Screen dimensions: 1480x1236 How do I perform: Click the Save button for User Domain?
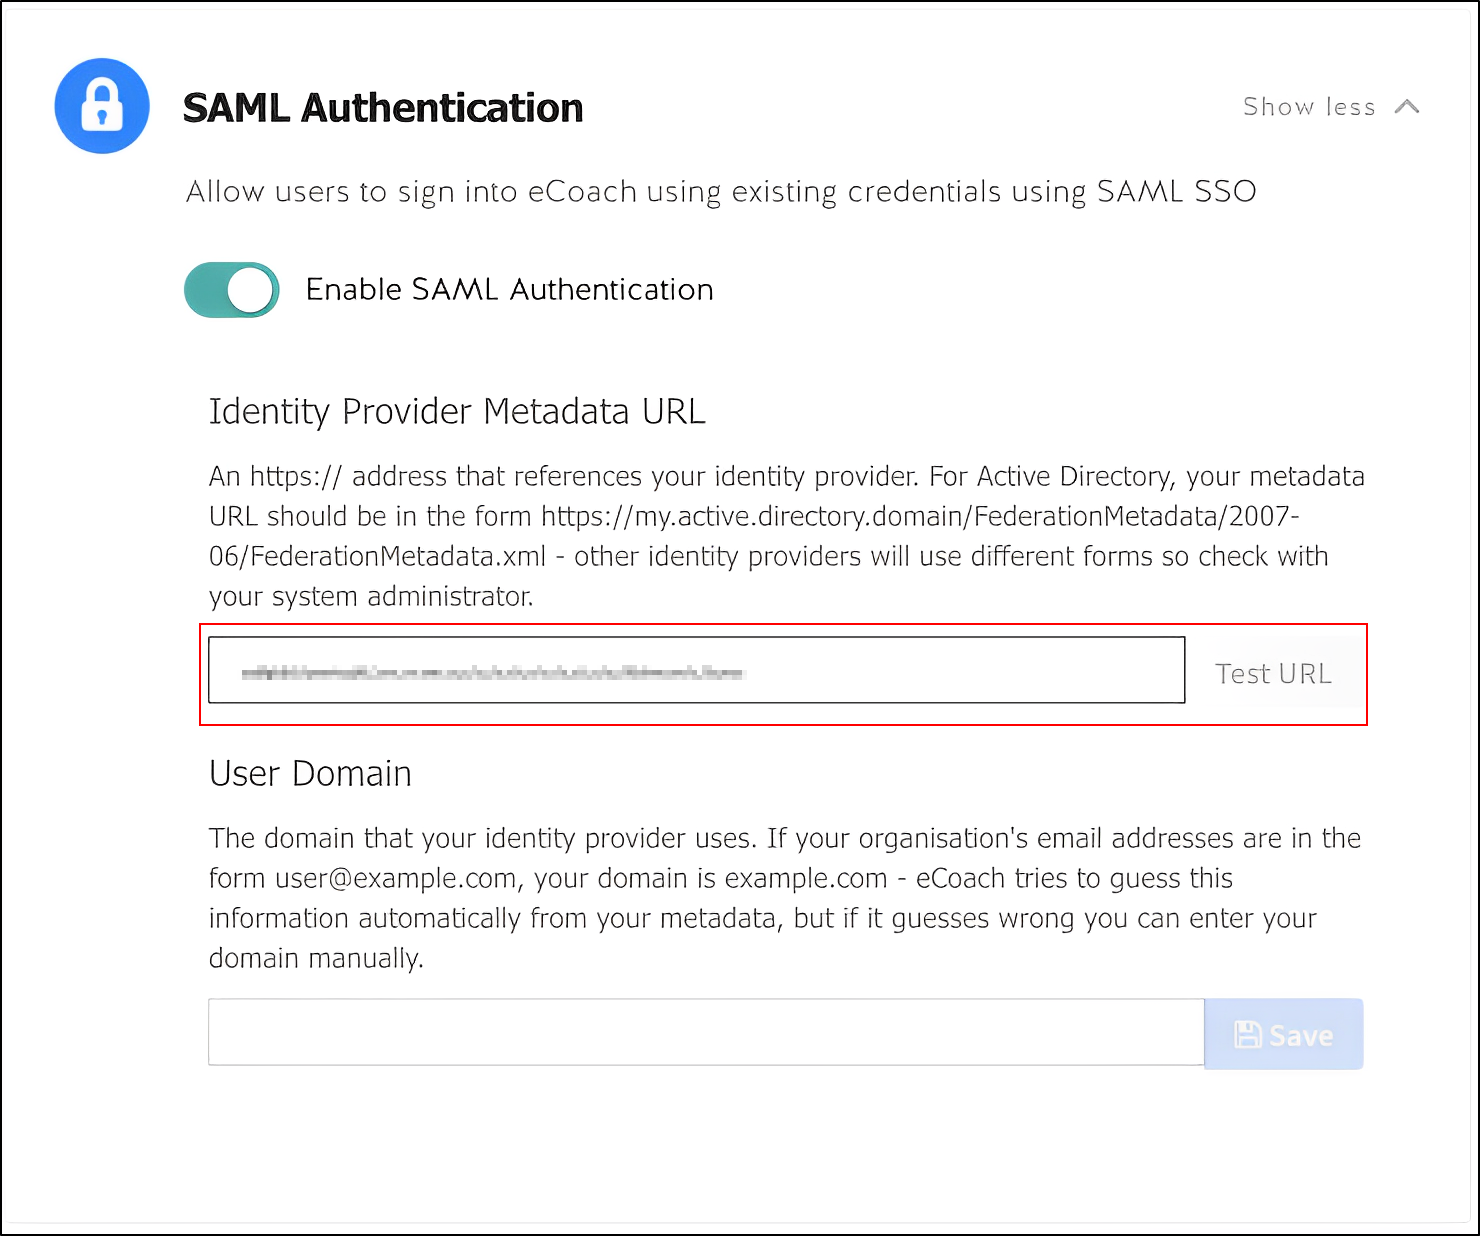coord(1284,1034)
